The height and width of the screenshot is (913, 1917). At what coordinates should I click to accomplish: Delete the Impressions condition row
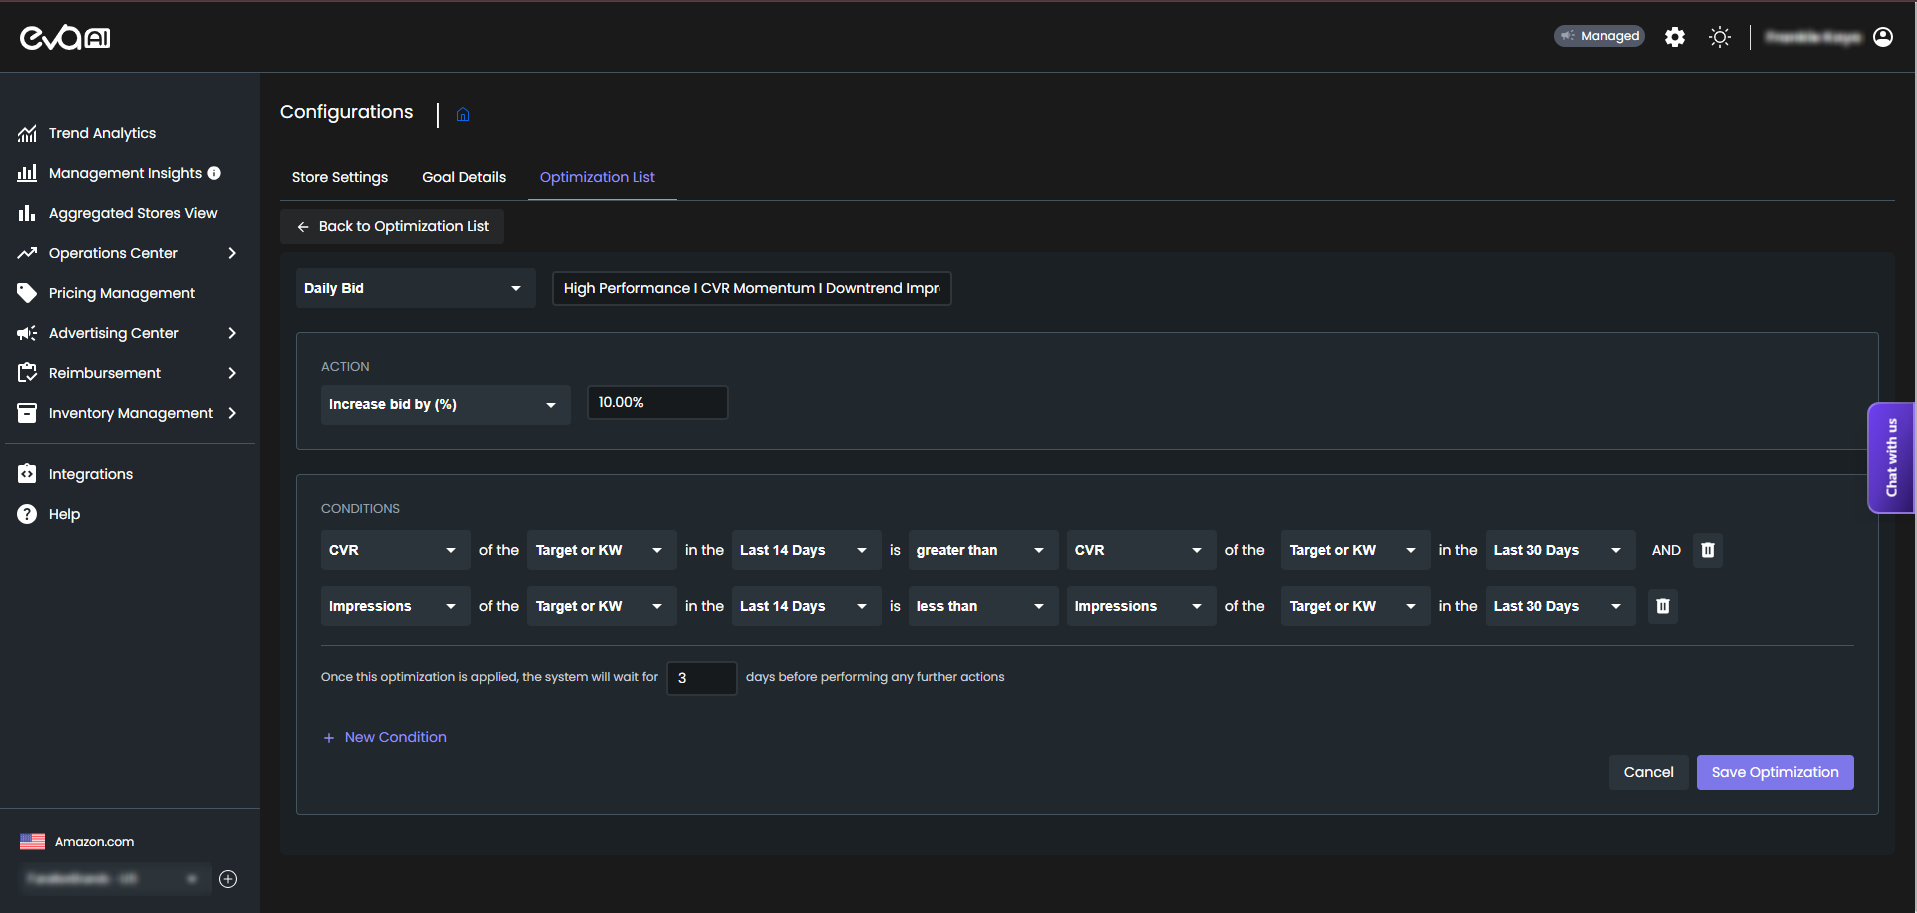[x=1662, y=606]
